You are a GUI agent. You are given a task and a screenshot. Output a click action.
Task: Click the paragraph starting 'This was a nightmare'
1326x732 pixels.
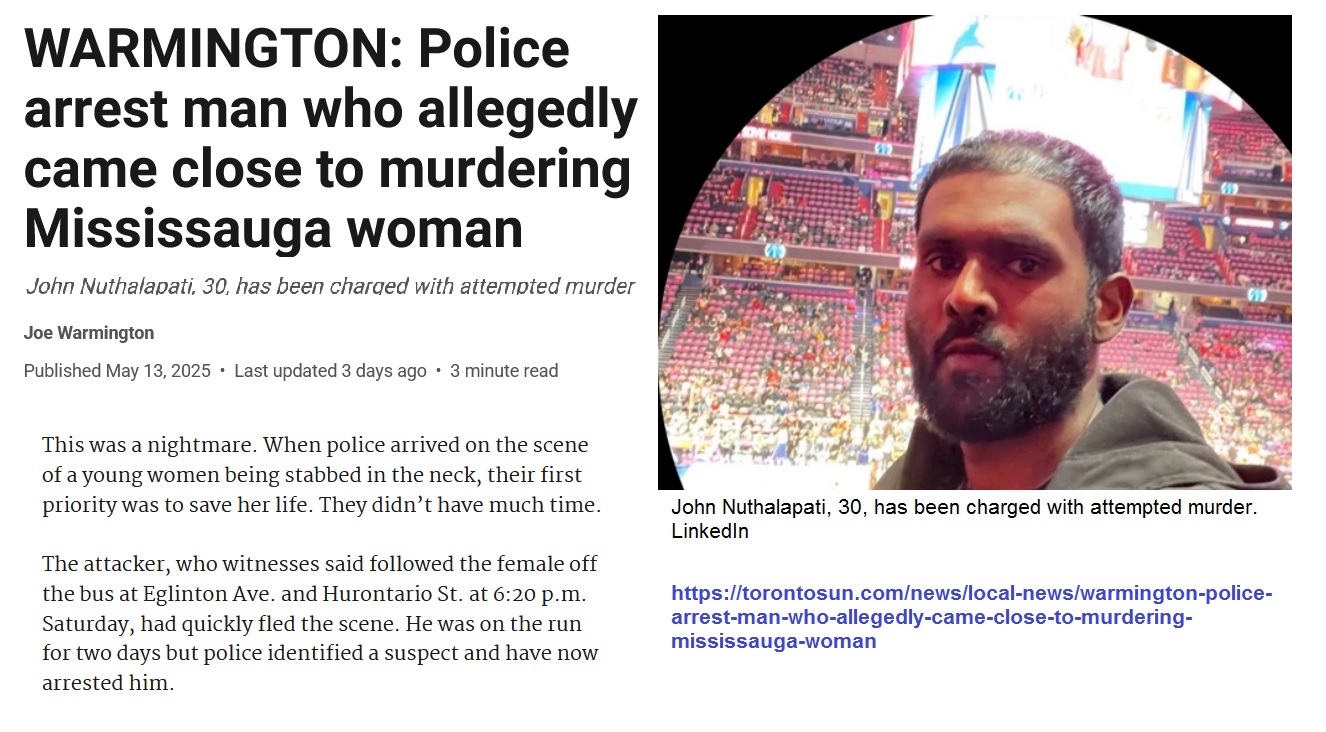(x=321, y=475)
